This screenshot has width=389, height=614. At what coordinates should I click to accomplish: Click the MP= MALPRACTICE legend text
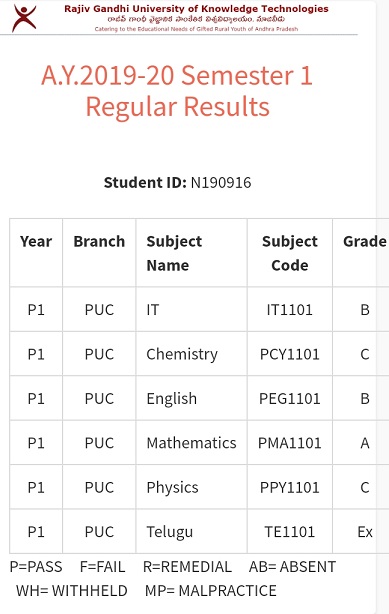pos(211,591)
